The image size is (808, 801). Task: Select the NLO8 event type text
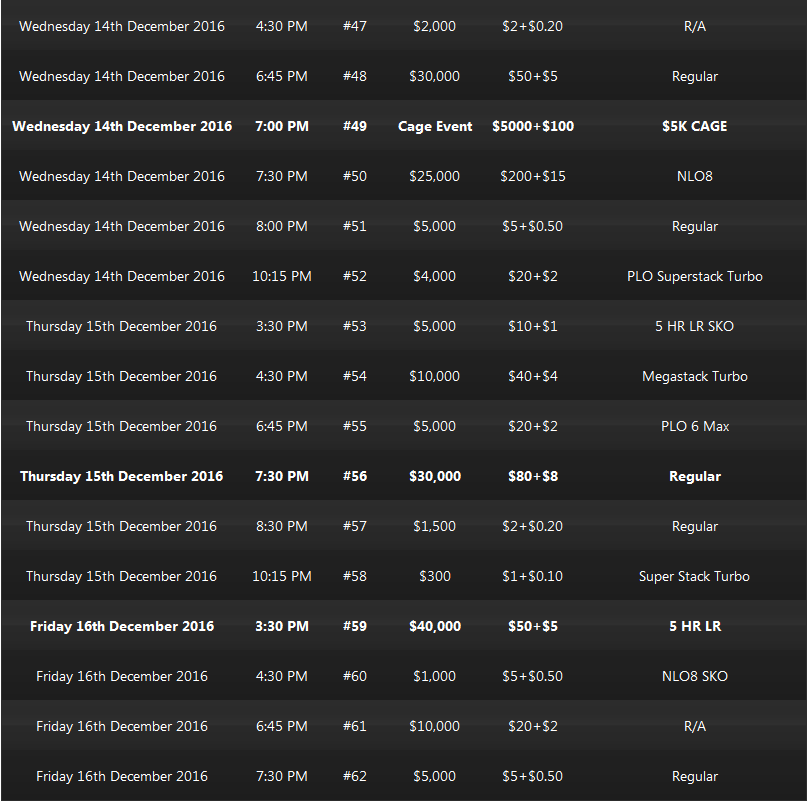(x=694, y=176)
